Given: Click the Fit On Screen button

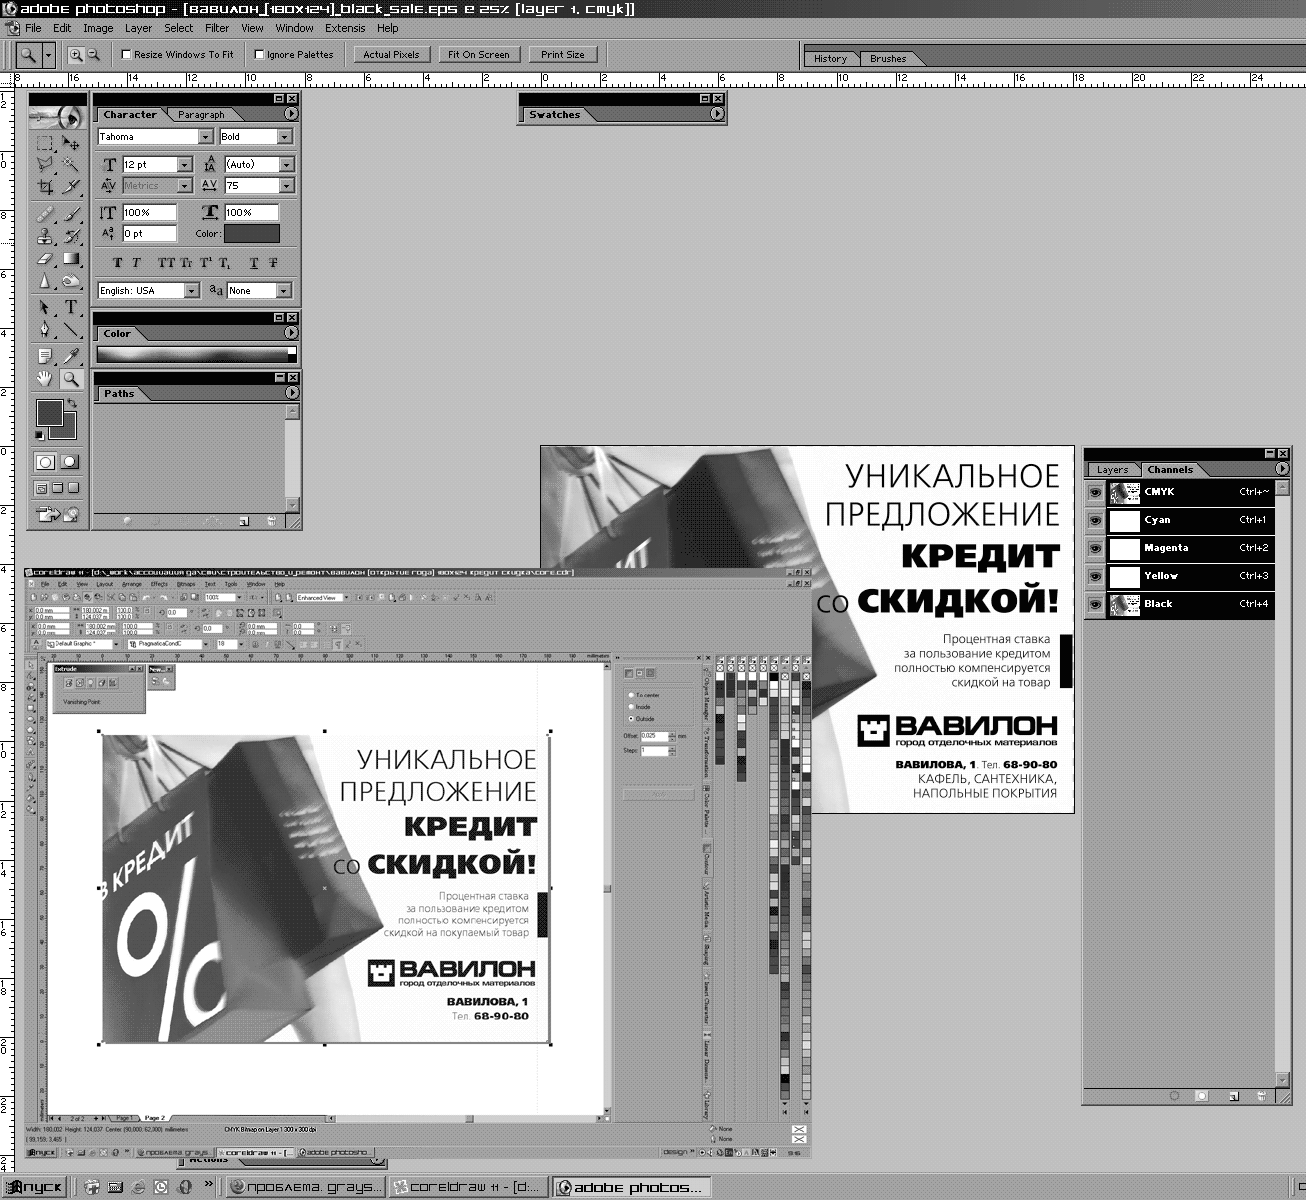Looking at the screenshot, I should click(478, 55).
